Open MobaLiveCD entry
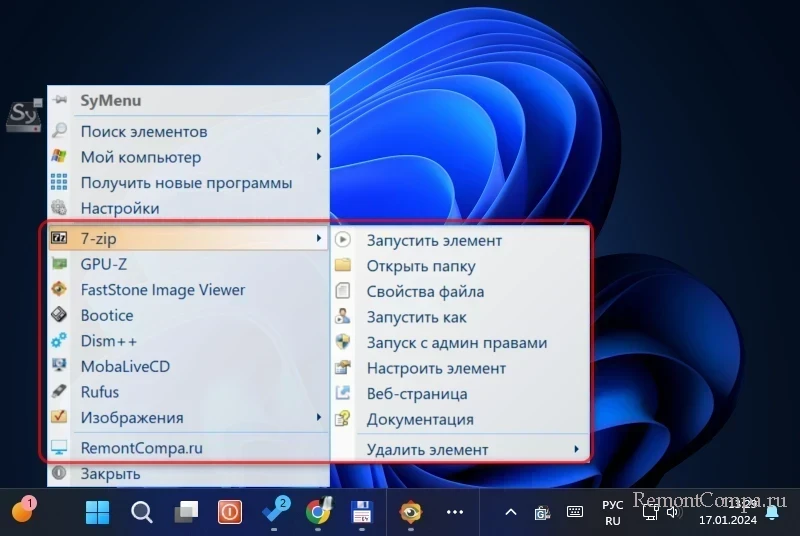The image size is (800, 536). [x=125, y=366]
